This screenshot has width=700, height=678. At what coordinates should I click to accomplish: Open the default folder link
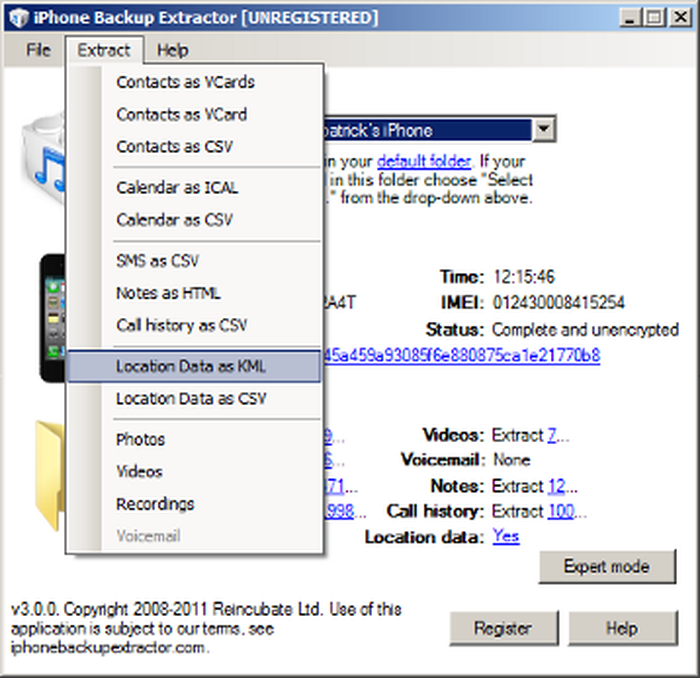[x=424, y=161]
